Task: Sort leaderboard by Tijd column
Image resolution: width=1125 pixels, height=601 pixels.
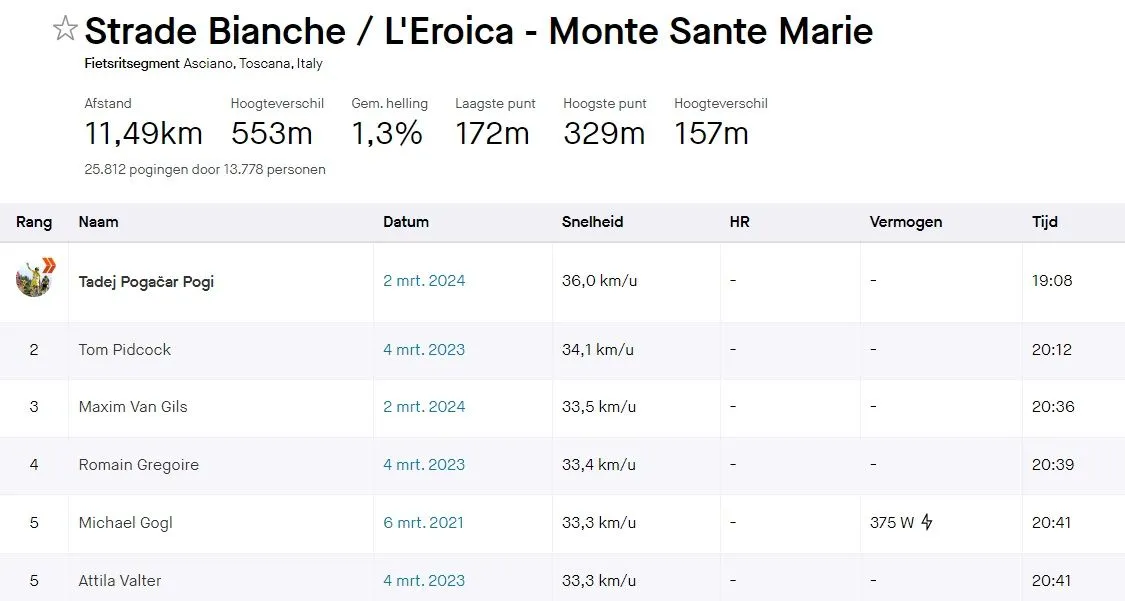Action: (x=1045, y=222)
